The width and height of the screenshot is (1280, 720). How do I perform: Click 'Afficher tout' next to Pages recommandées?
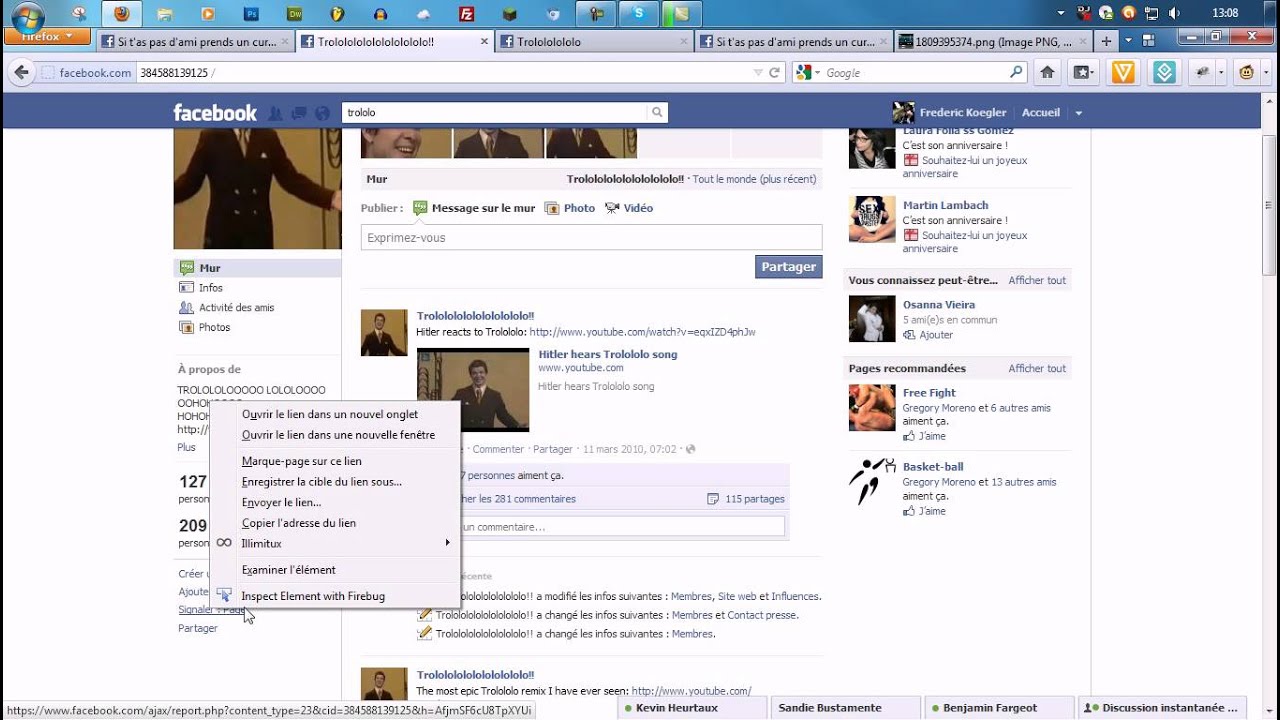1037,368
